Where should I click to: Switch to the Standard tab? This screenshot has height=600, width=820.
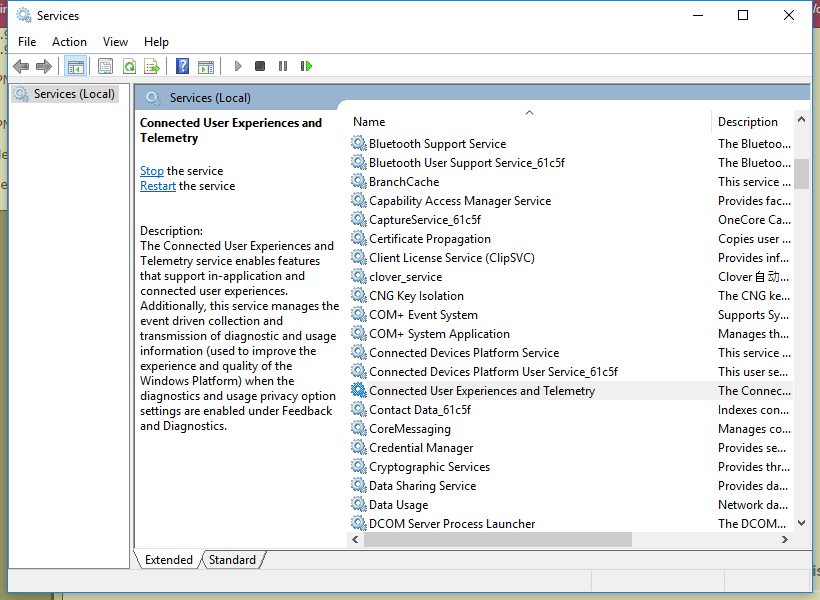231,560
